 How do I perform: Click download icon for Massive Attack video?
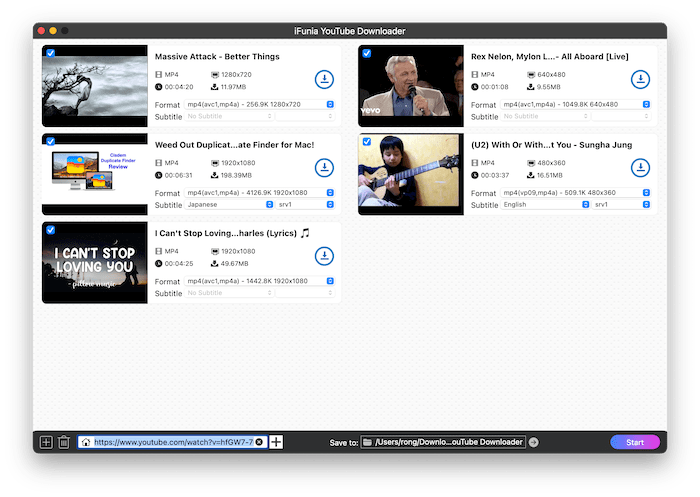324,80
